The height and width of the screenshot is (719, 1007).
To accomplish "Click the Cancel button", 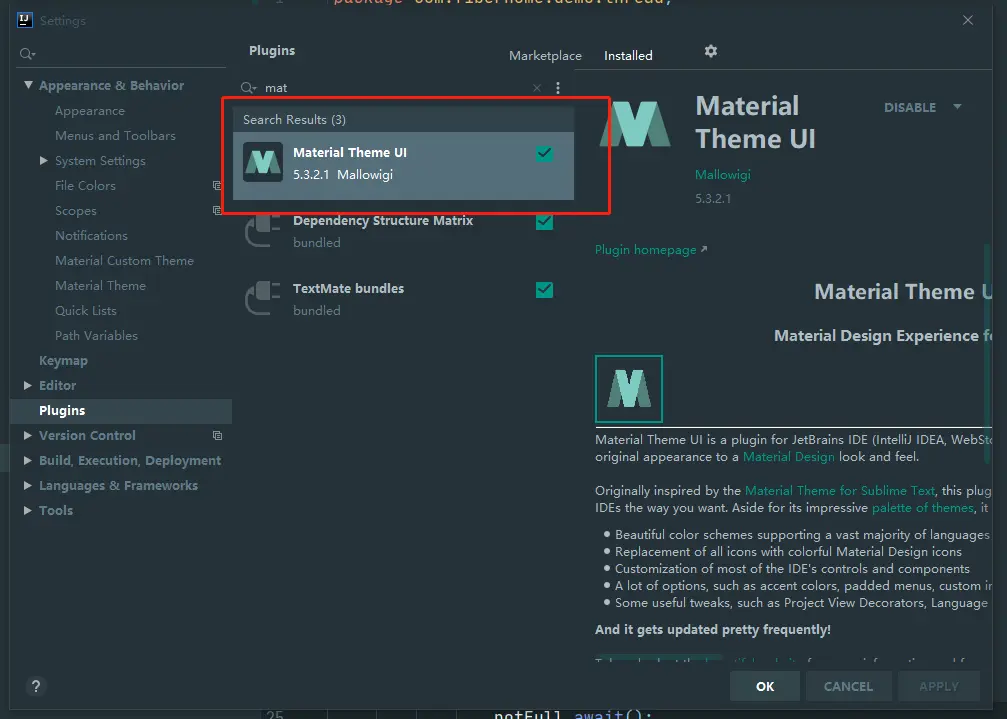I will coord(848,686).
